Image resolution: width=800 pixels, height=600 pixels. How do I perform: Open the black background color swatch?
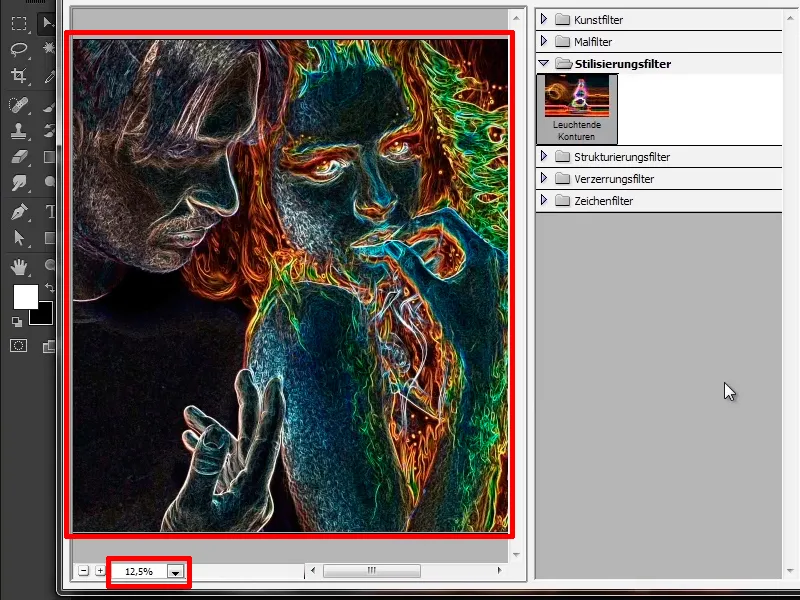tap(44, 316)
